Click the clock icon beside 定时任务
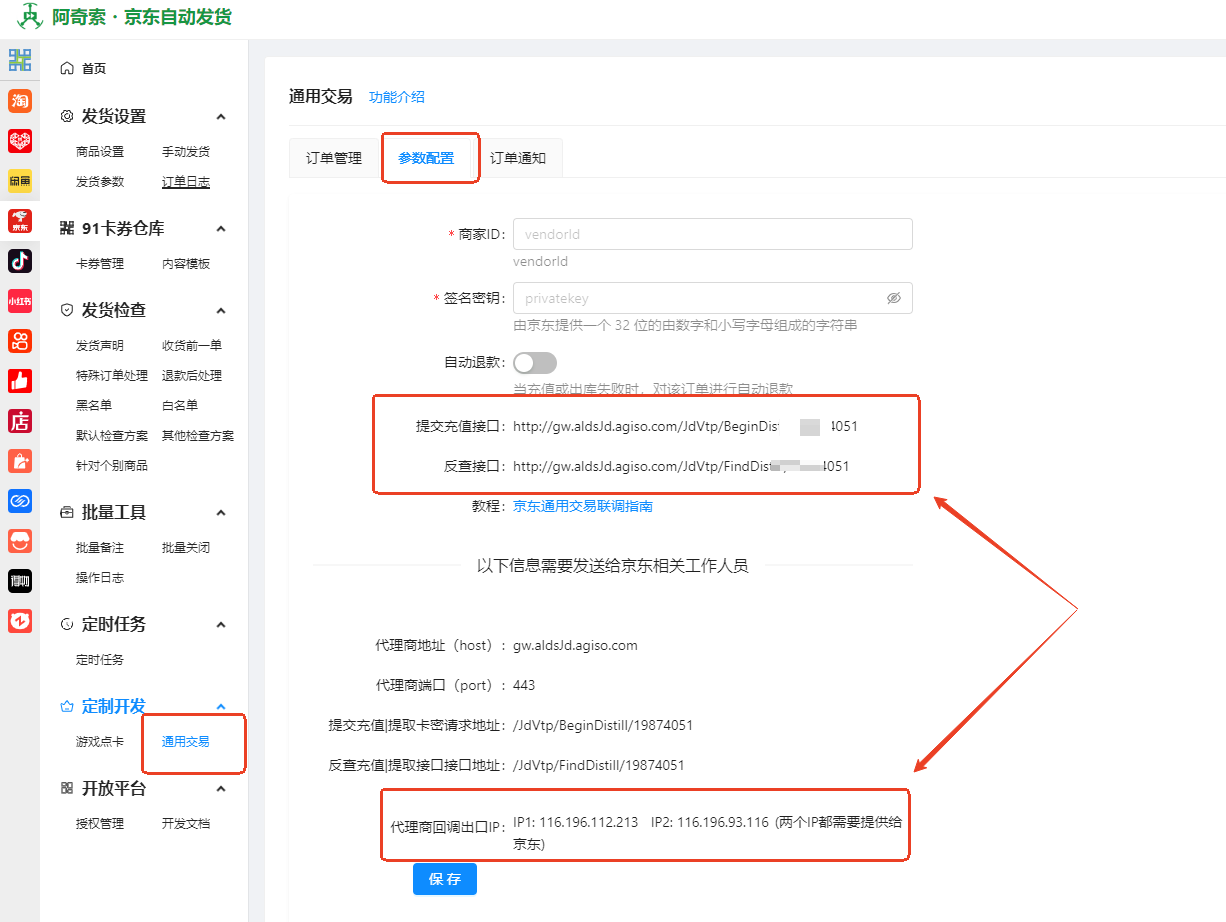 click(67, 624)
